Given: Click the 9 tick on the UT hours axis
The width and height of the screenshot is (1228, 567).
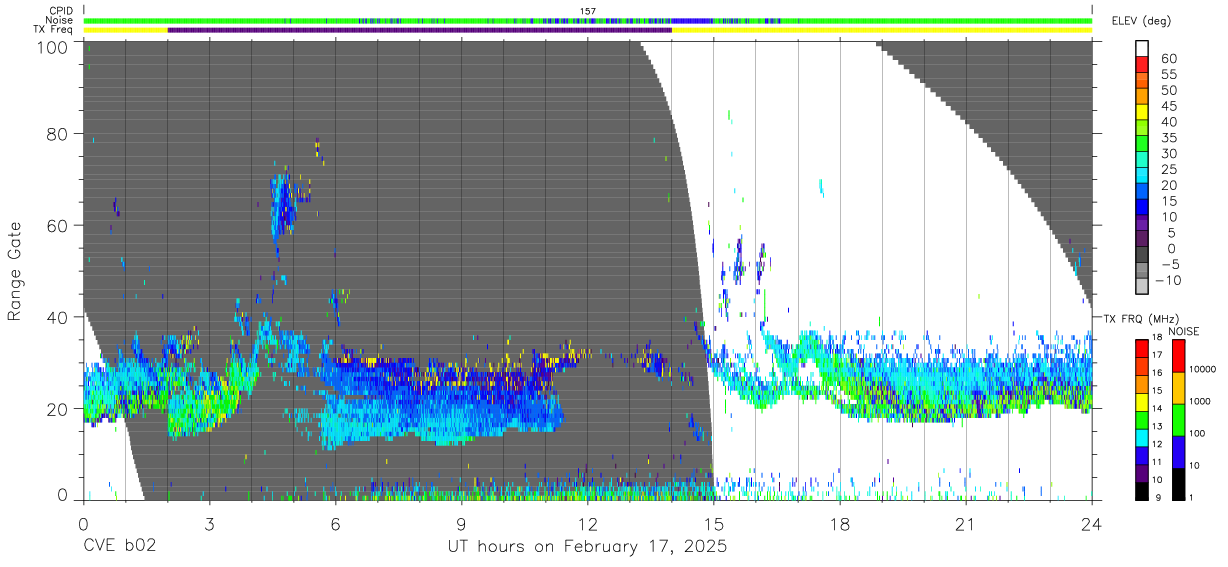Looking at the screenshot, I should click(x=461, y=524).
